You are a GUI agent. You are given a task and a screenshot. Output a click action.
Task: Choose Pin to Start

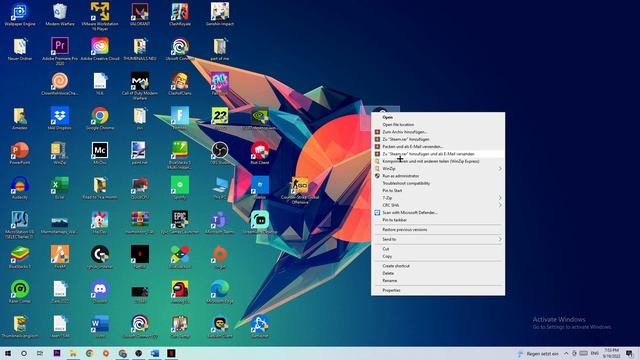click(438, 191)
